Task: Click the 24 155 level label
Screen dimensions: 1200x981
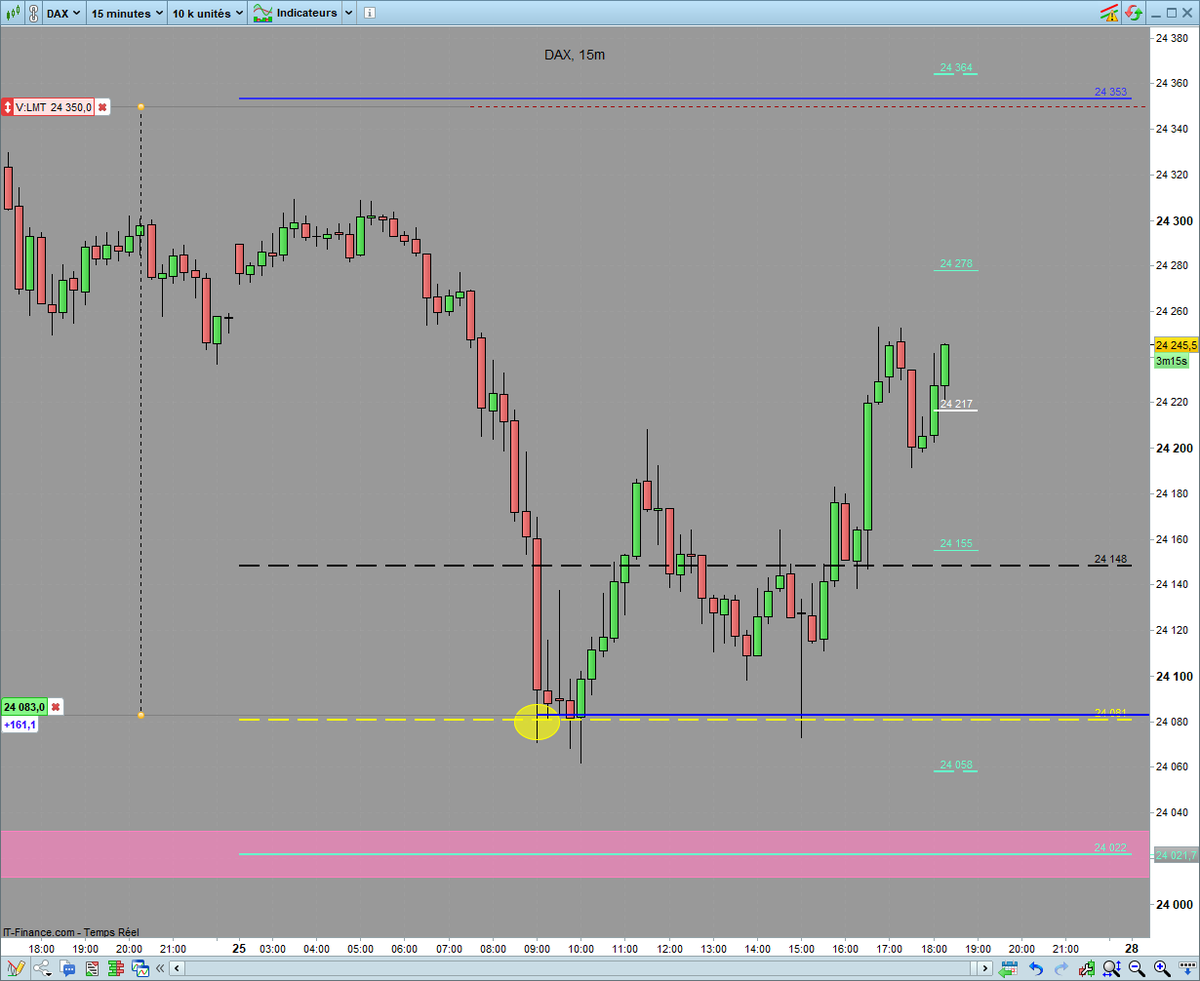Action: 956,544
